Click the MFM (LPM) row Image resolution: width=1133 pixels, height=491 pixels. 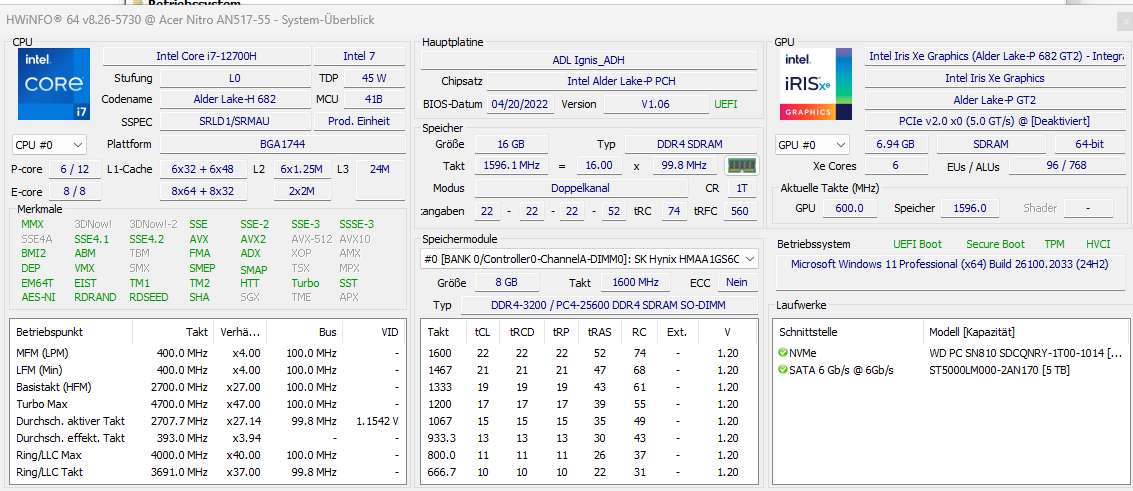pos(207,353)
